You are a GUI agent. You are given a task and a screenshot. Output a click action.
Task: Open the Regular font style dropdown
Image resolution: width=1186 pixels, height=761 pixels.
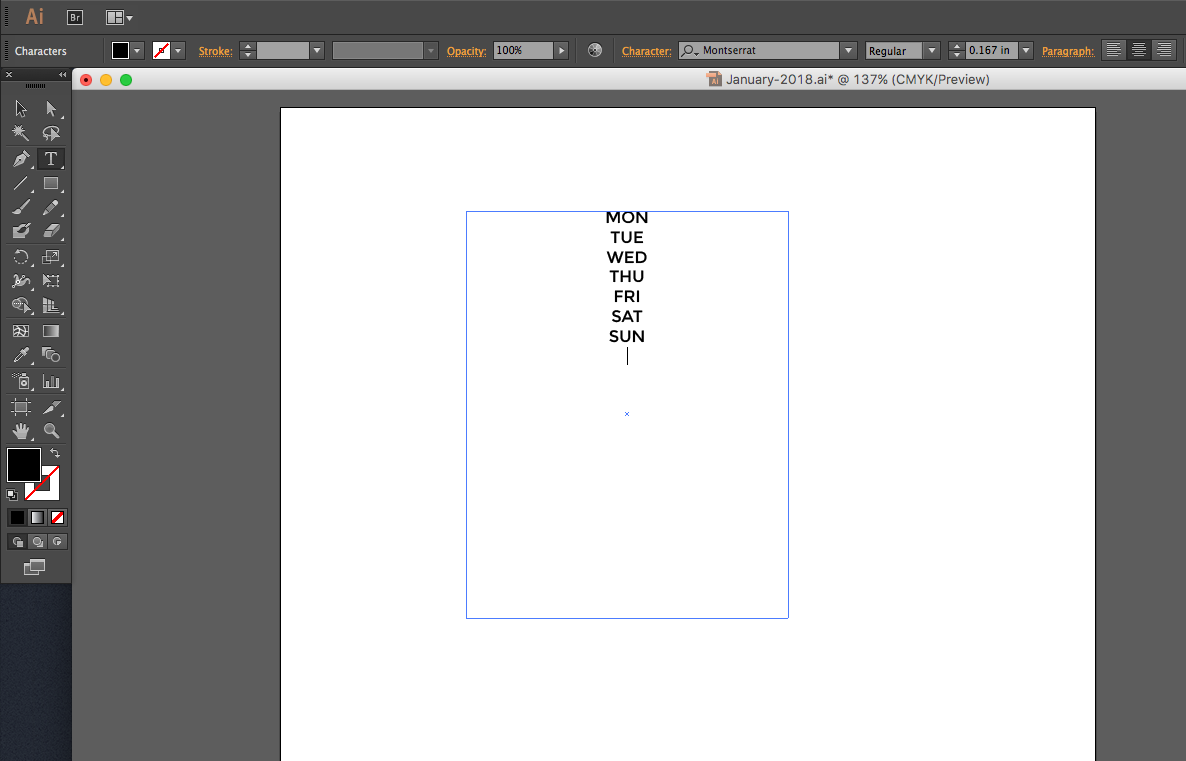tap(931, 49)
